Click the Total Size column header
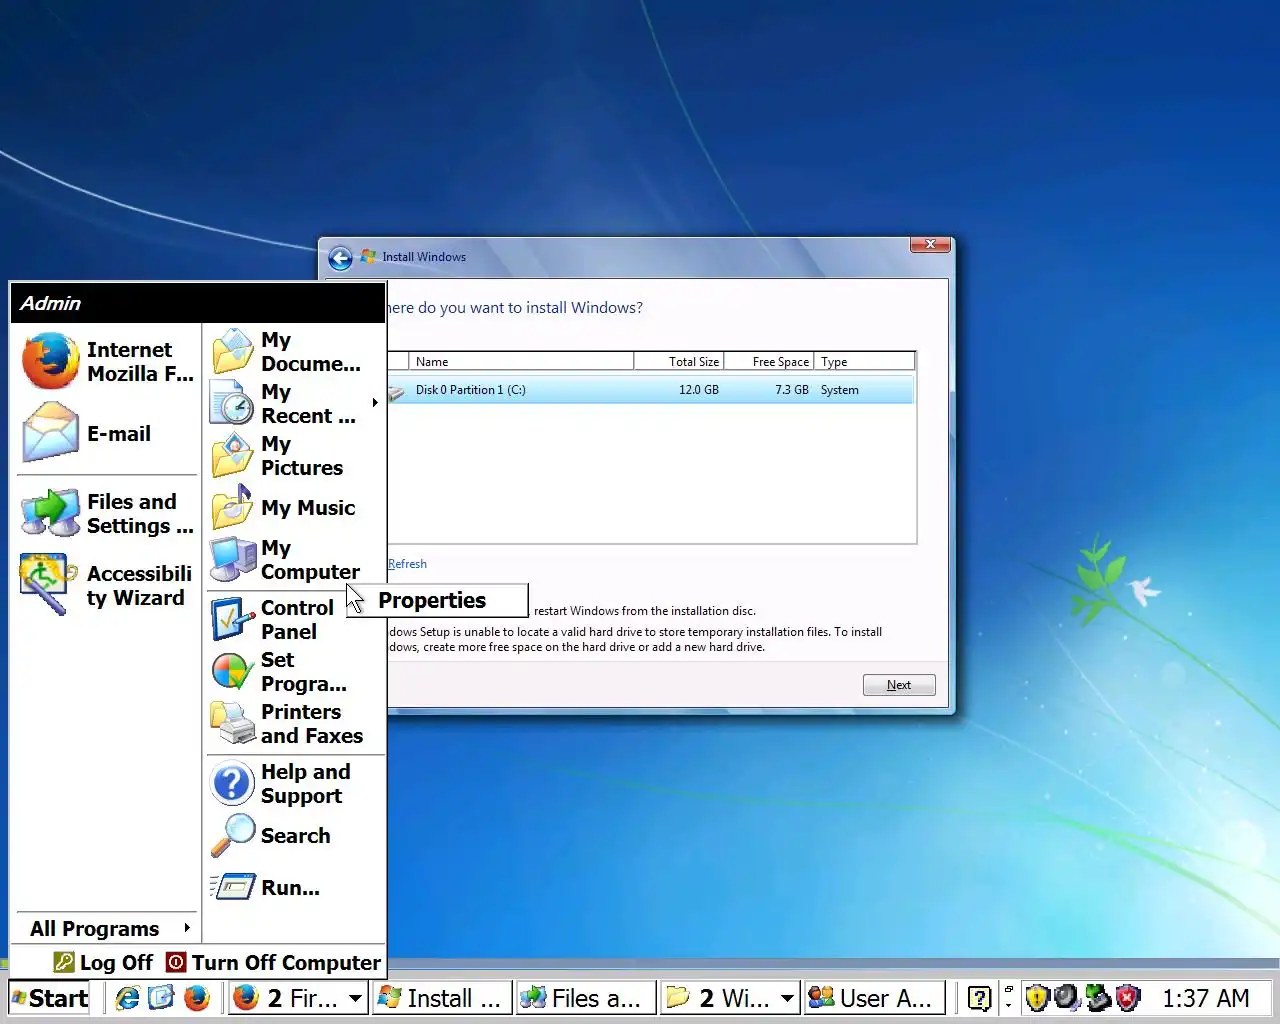Image resolution: width=1280 pixels, height=1024 pixels. tap(679, 362)
